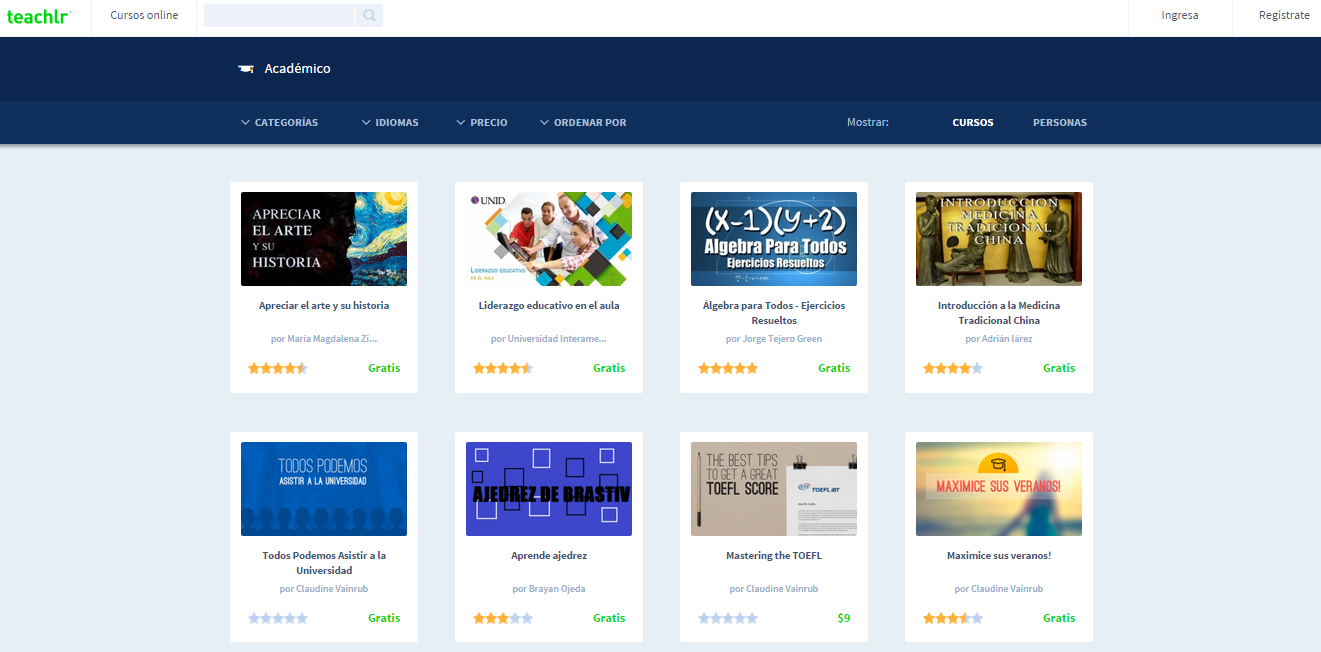Focus the search input field
Screen dimensions: 1321x652
(x=279, y=15)
